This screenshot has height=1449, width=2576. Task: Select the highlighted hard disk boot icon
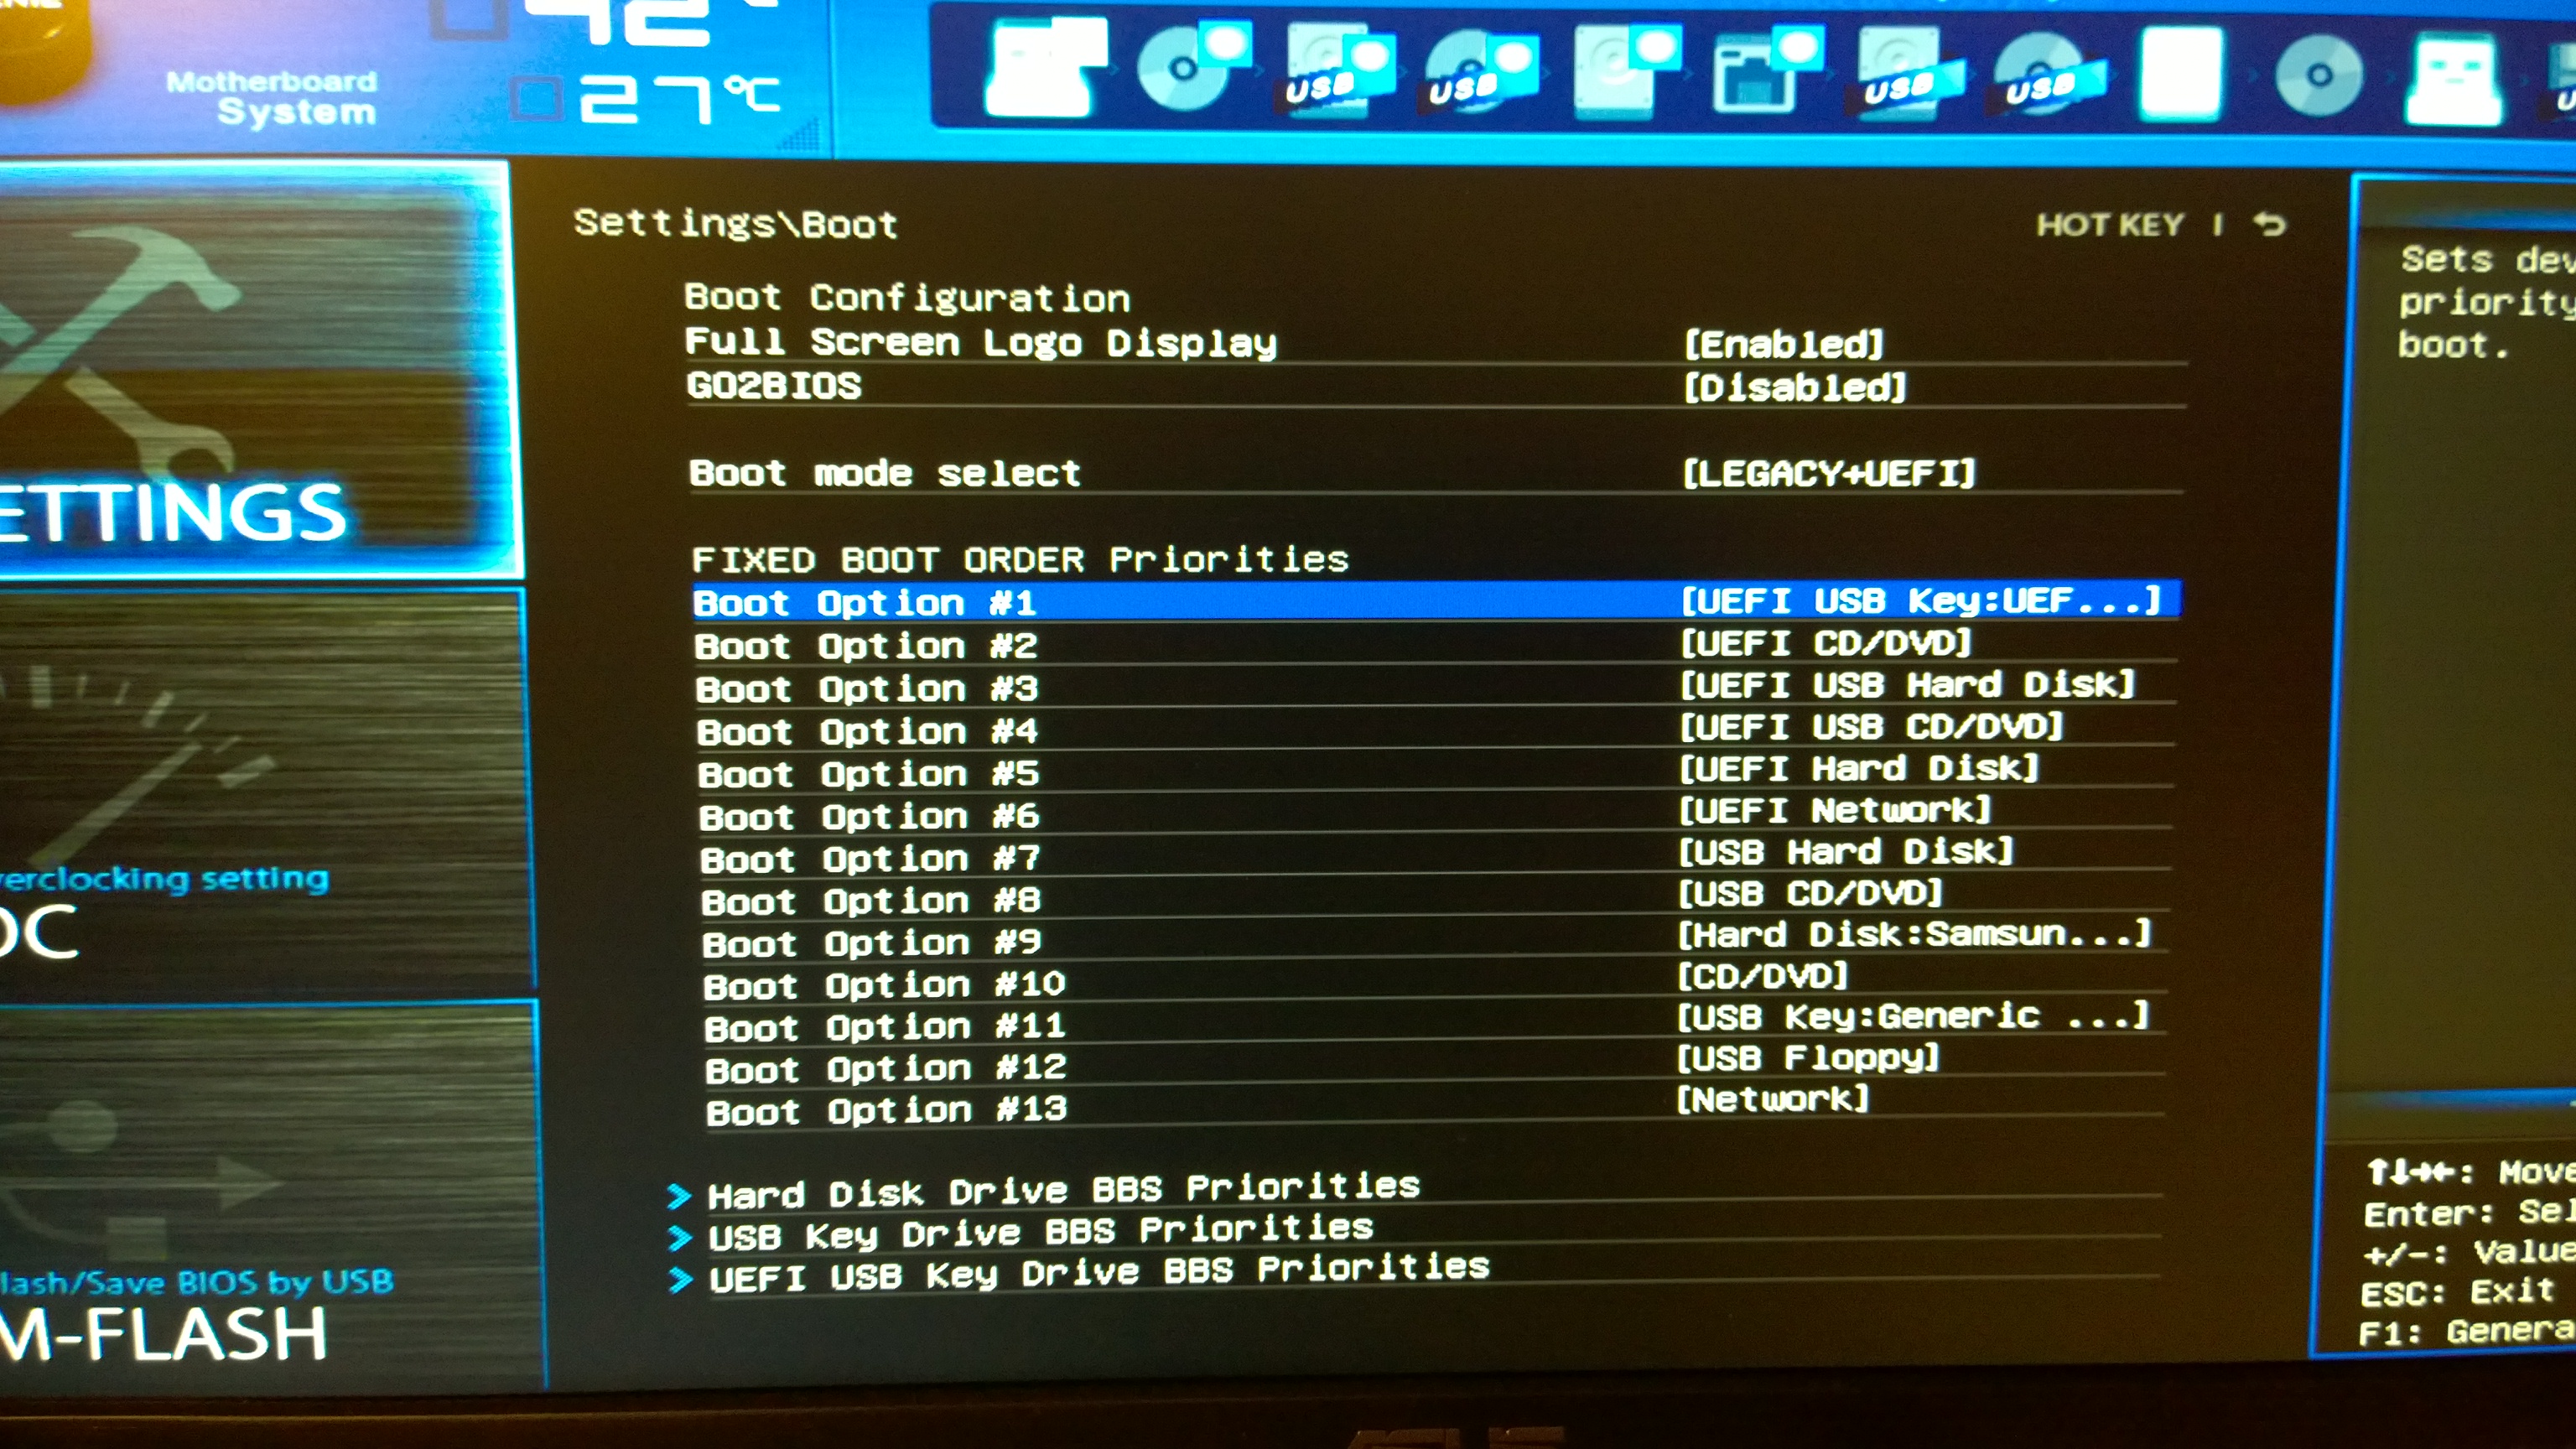2182,72
